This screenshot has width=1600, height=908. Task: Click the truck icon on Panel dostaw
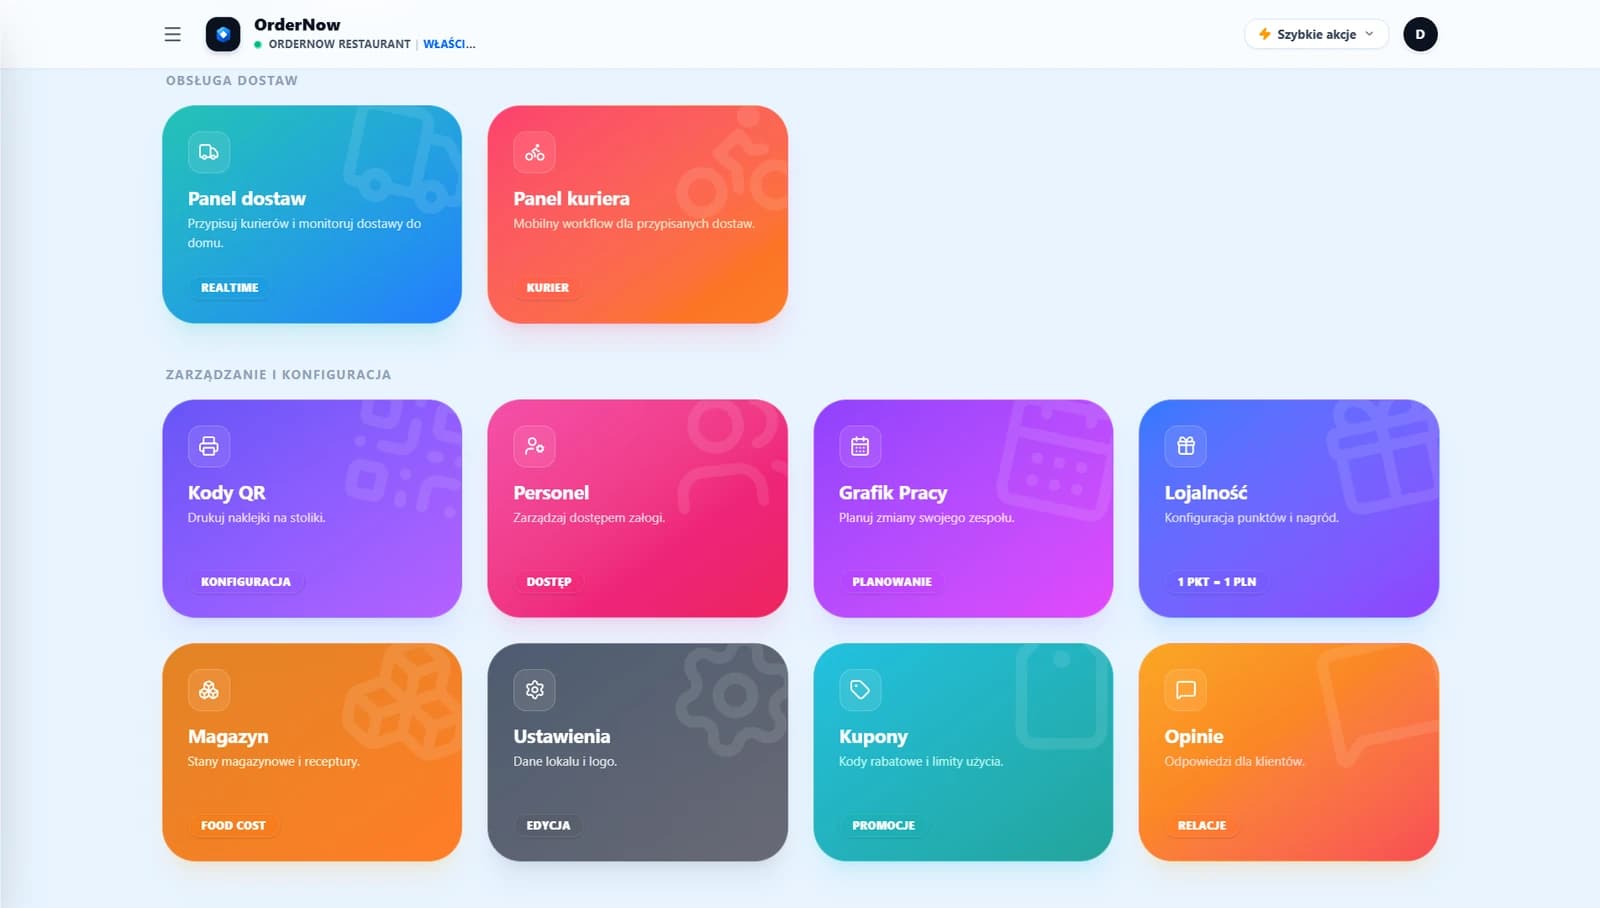[x=209, y=152]
